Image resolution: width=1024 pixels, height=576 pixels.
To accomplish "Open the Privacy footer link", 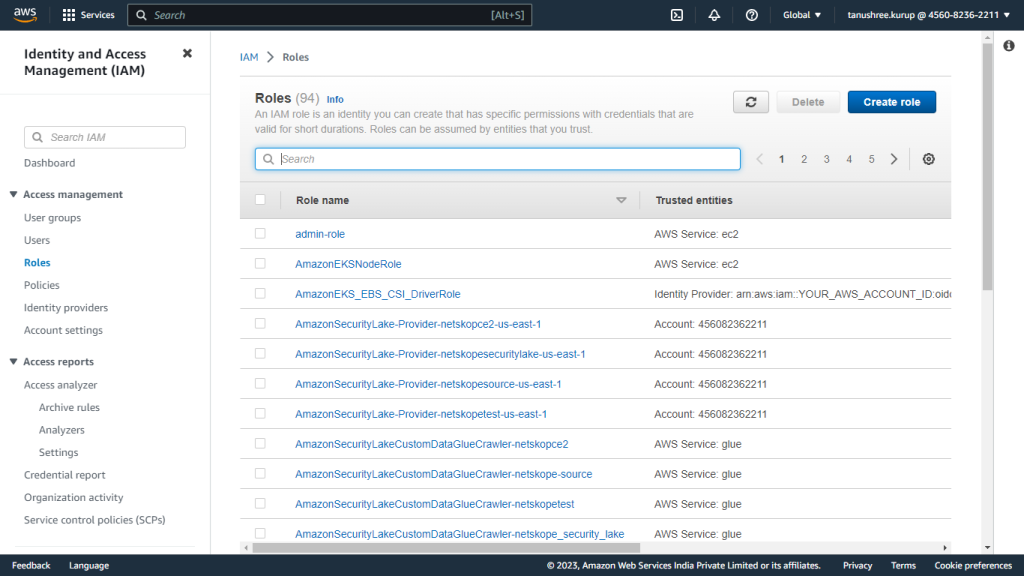I will coord(857,566).
